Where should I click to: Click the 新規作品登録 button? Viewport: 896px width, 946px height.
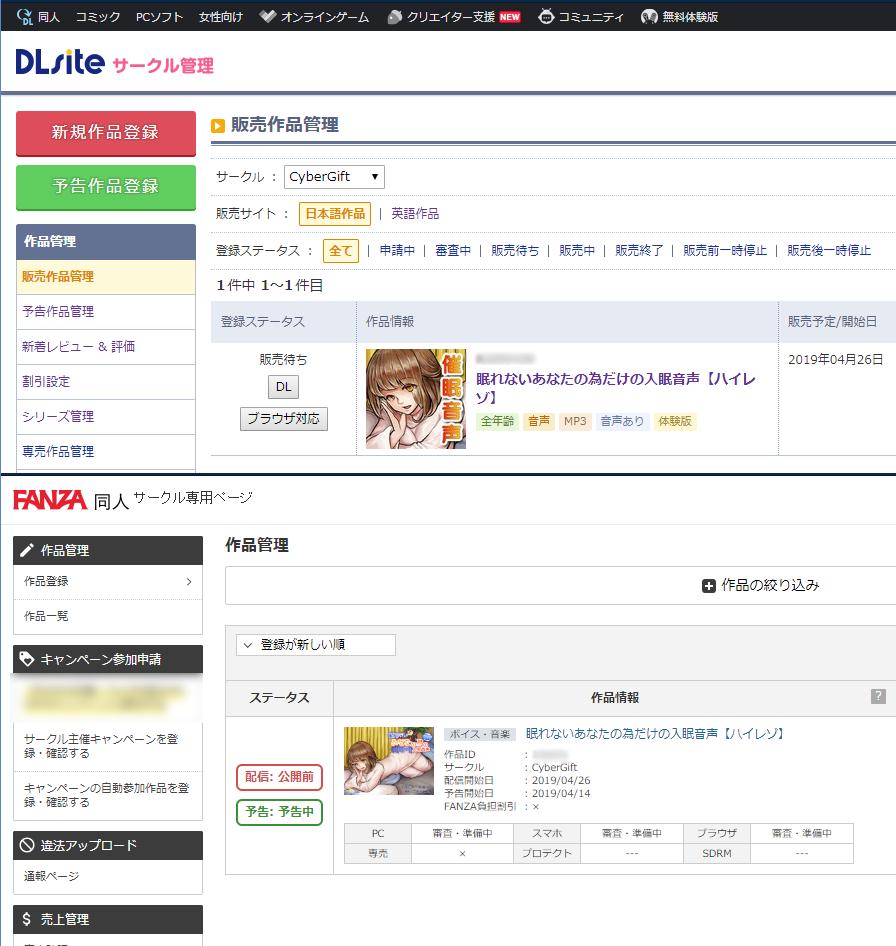[x=106, y=133]
